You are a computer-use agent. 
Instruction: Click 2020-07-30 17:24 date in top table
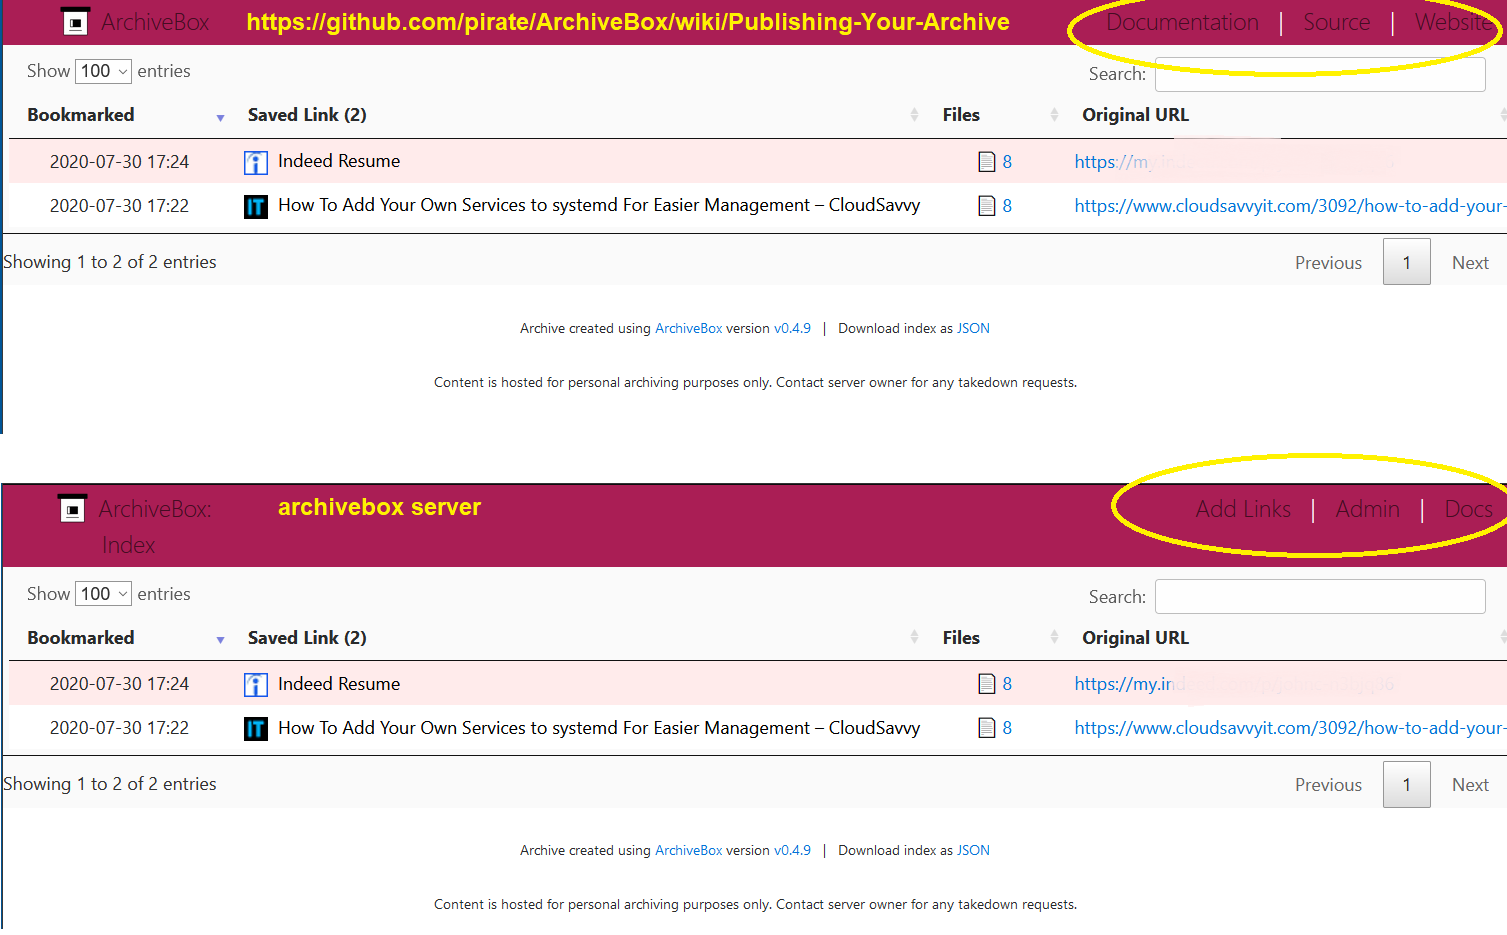tap(119, 162)
